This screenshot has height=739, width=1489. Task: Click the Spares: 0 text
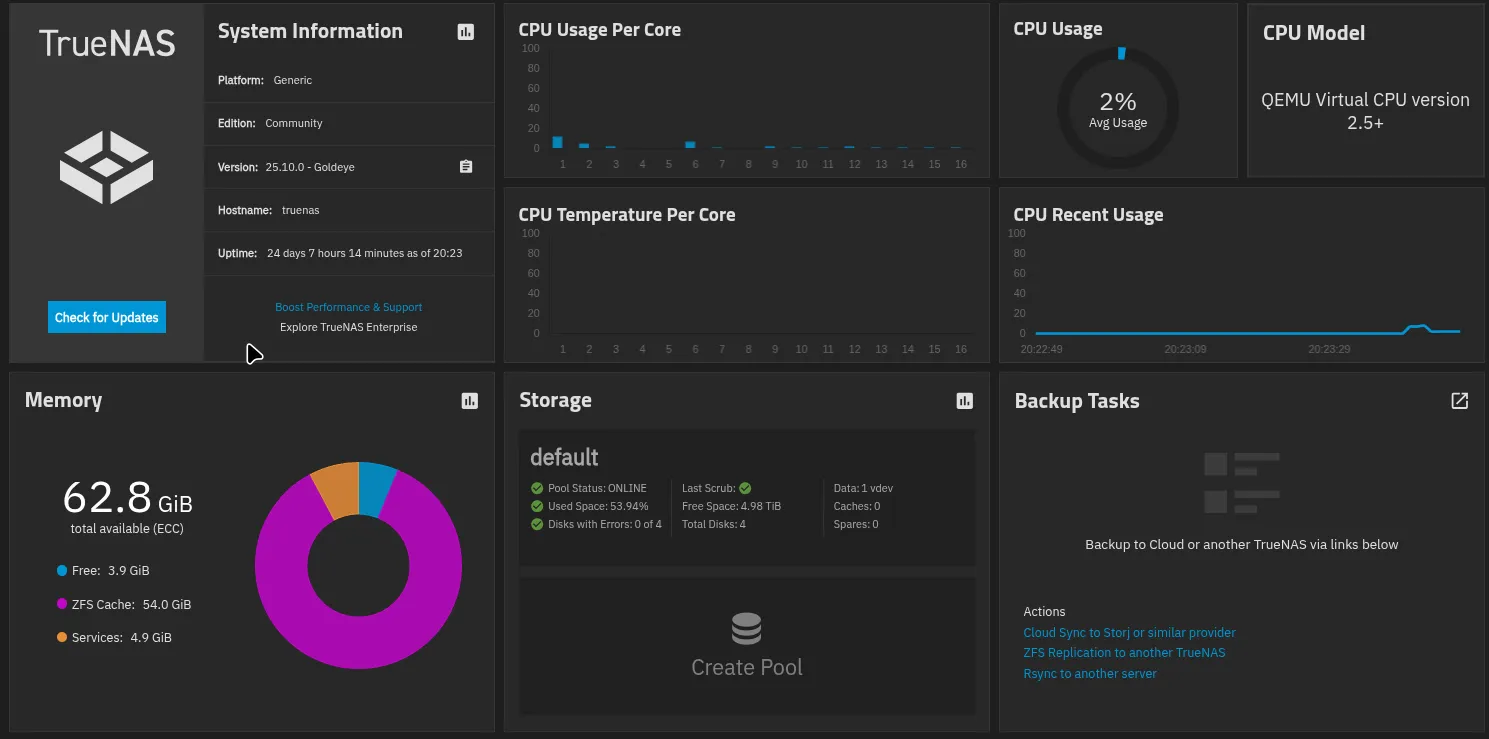(856, 524)
